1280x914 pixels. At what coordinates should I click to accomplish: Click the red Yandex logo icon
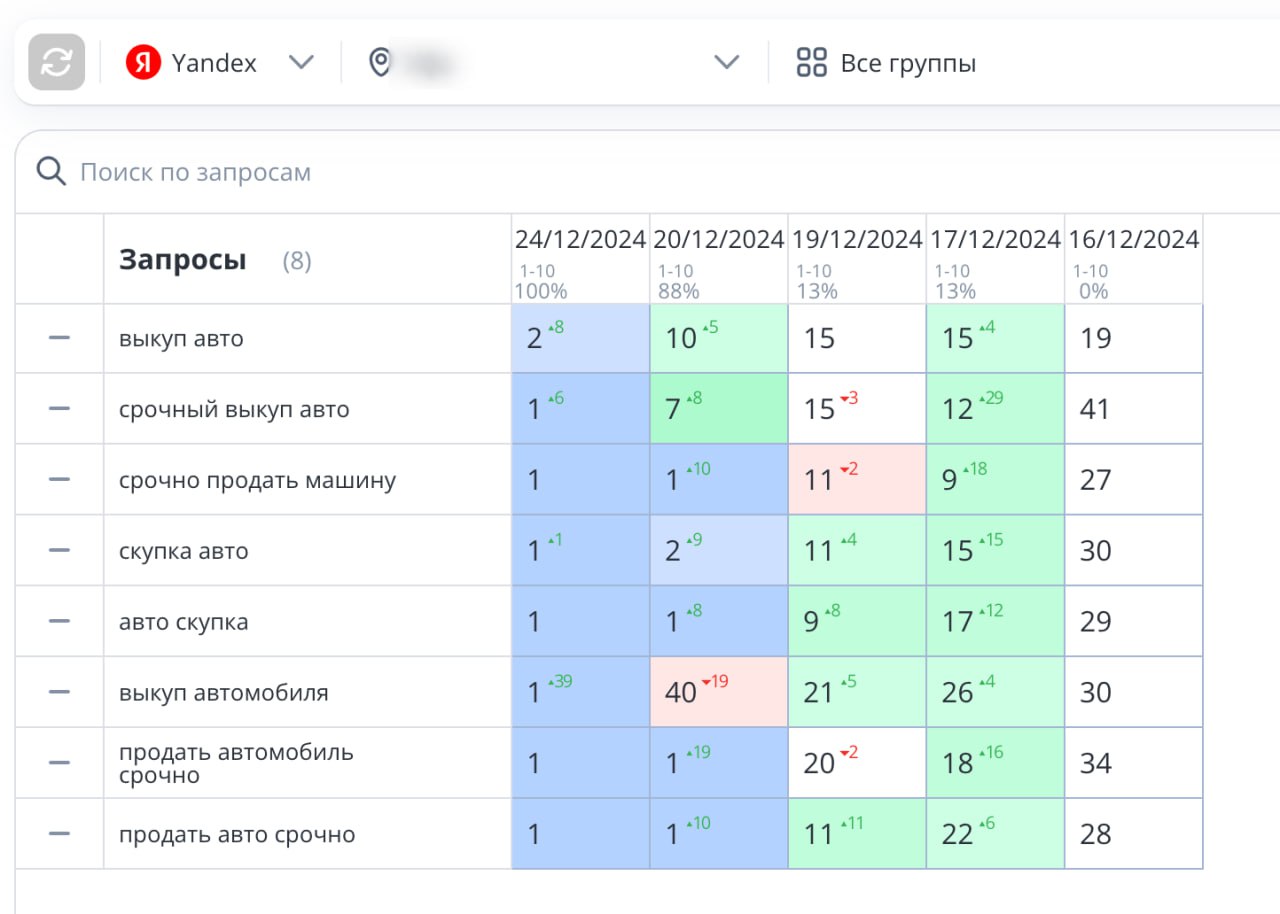[143, 63]
